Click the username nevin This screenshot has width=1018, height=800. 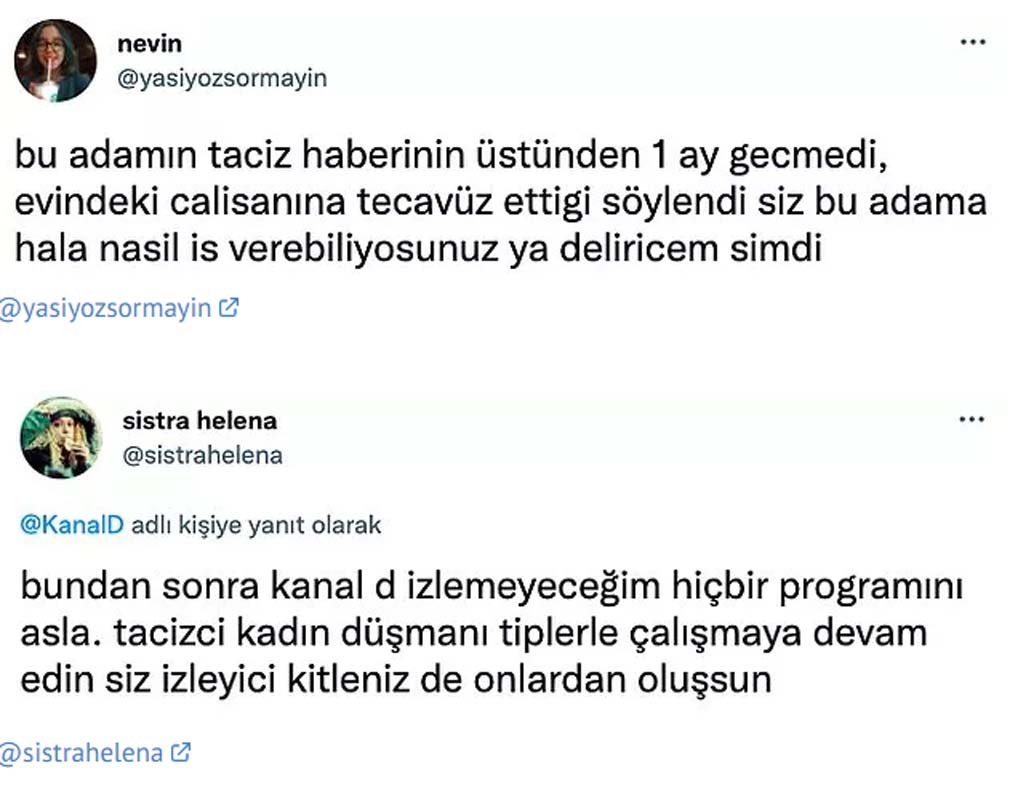pos(149,43)
